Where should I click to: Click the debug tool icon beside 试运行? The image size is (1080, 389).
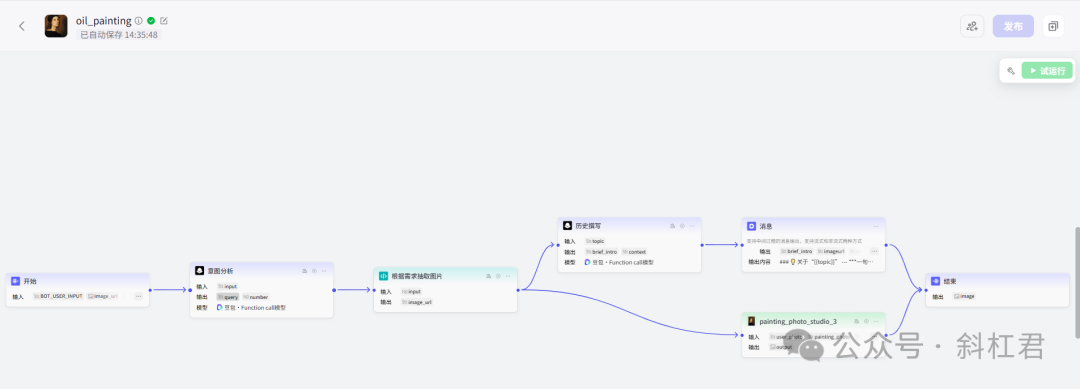point(1010,70)
